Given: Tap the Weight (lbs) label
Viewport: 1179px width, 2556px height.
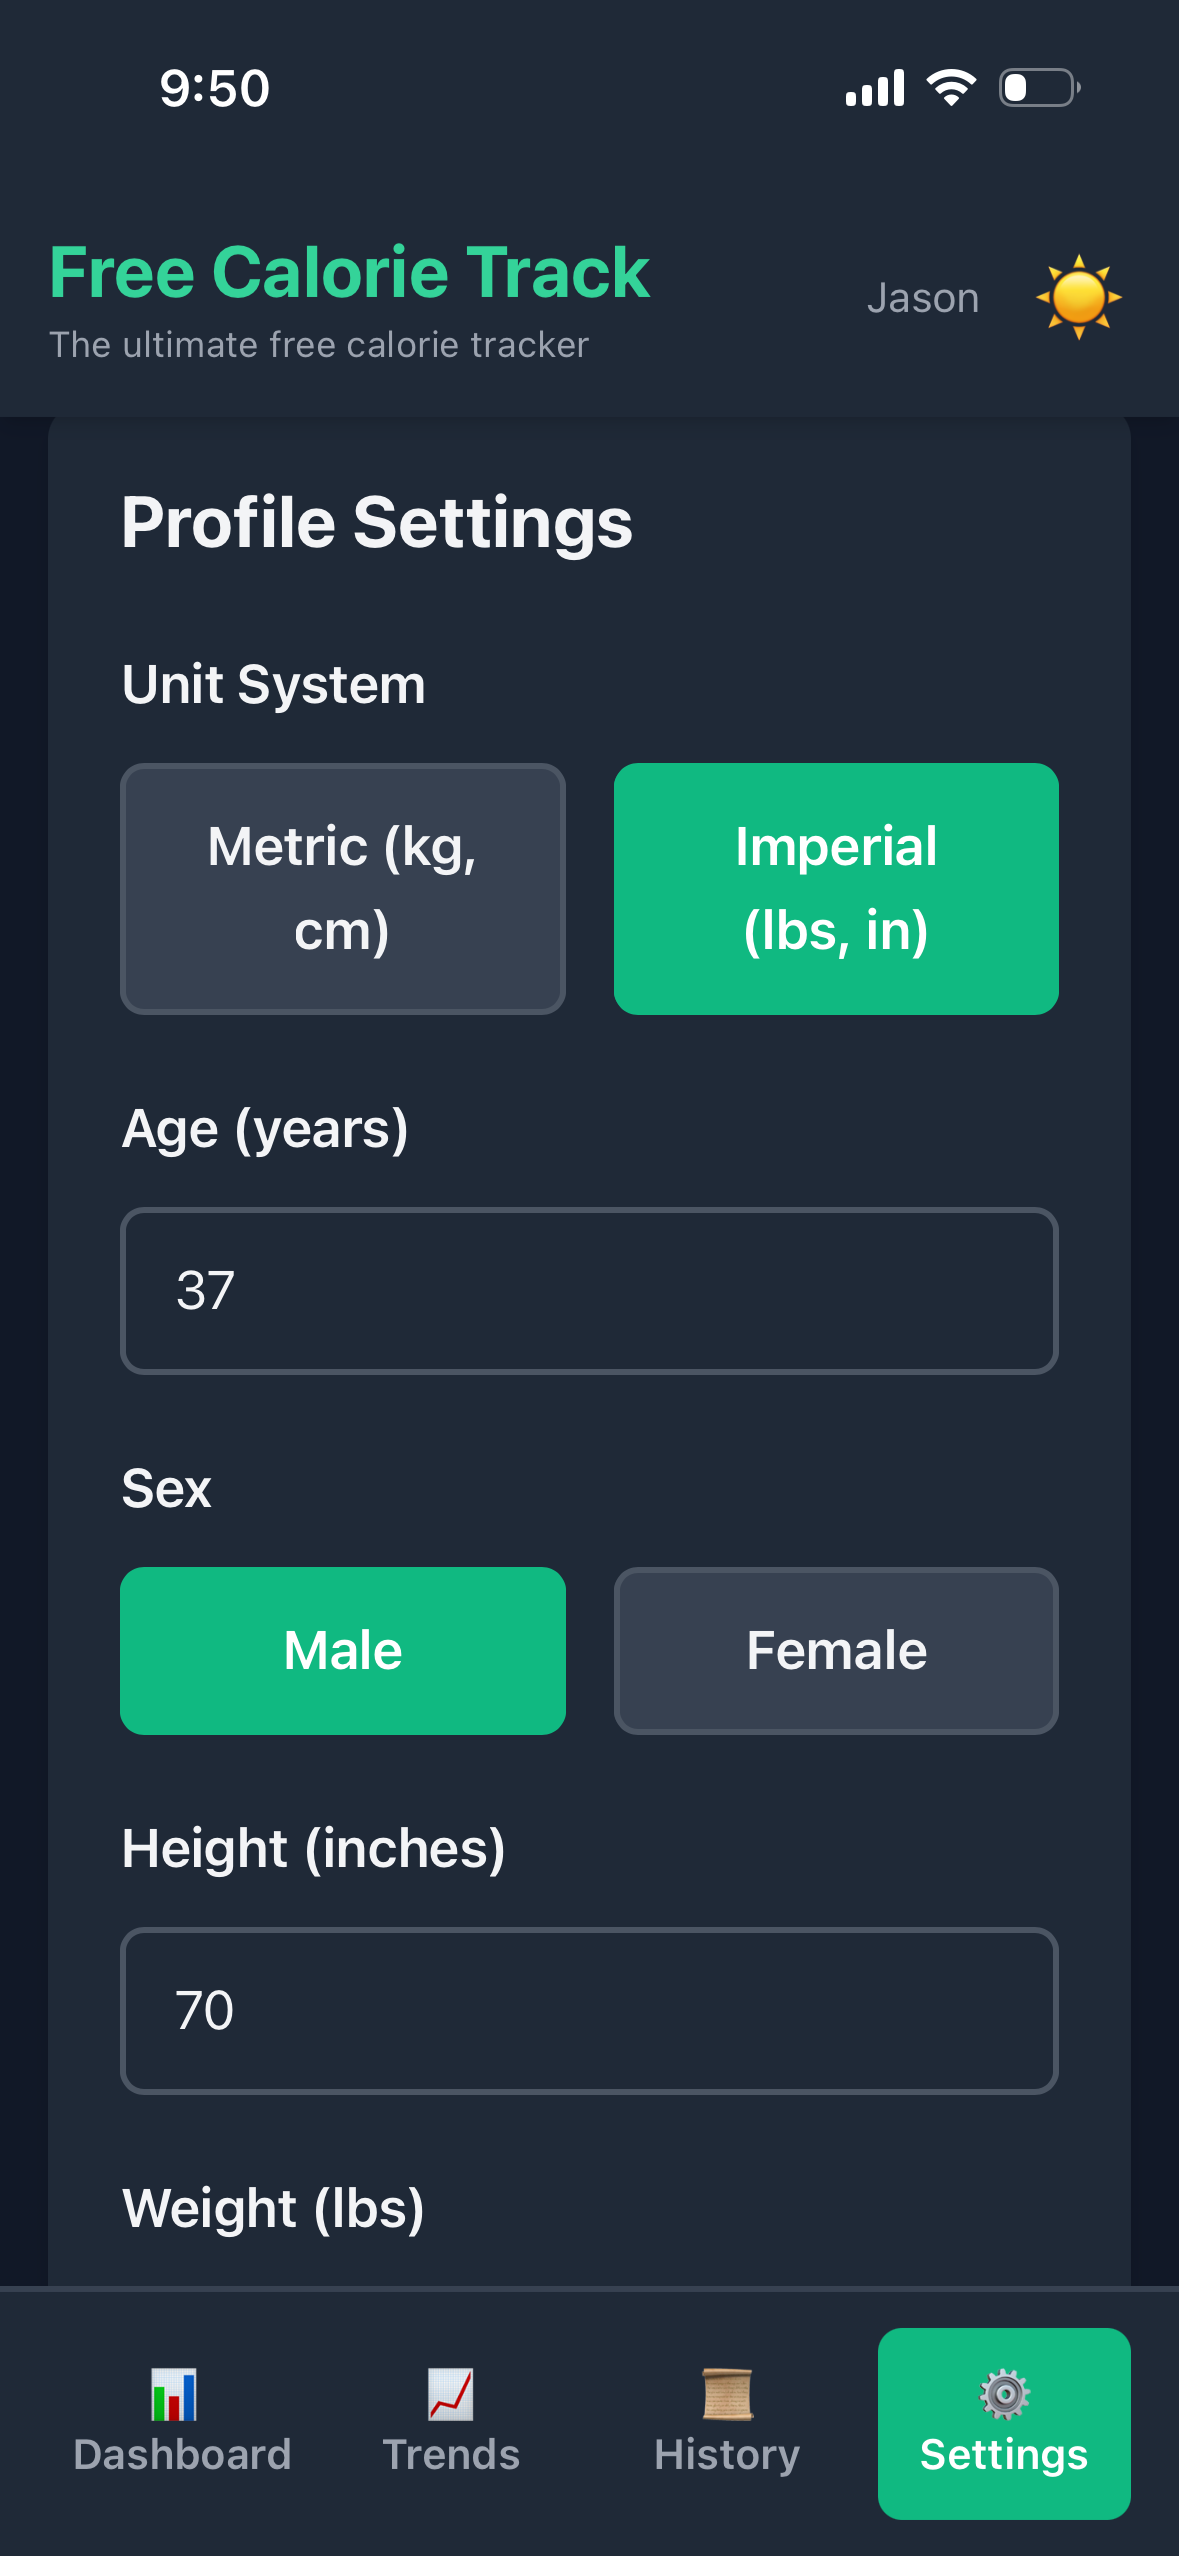Looking at the screenshot, I should coord(272,2208).
